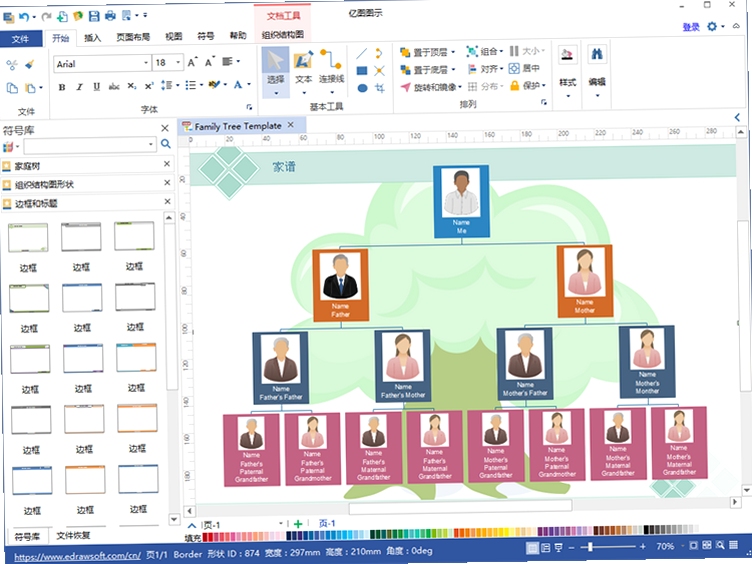
Task: Click 置于底层 send to back
Action: (427, 70)
